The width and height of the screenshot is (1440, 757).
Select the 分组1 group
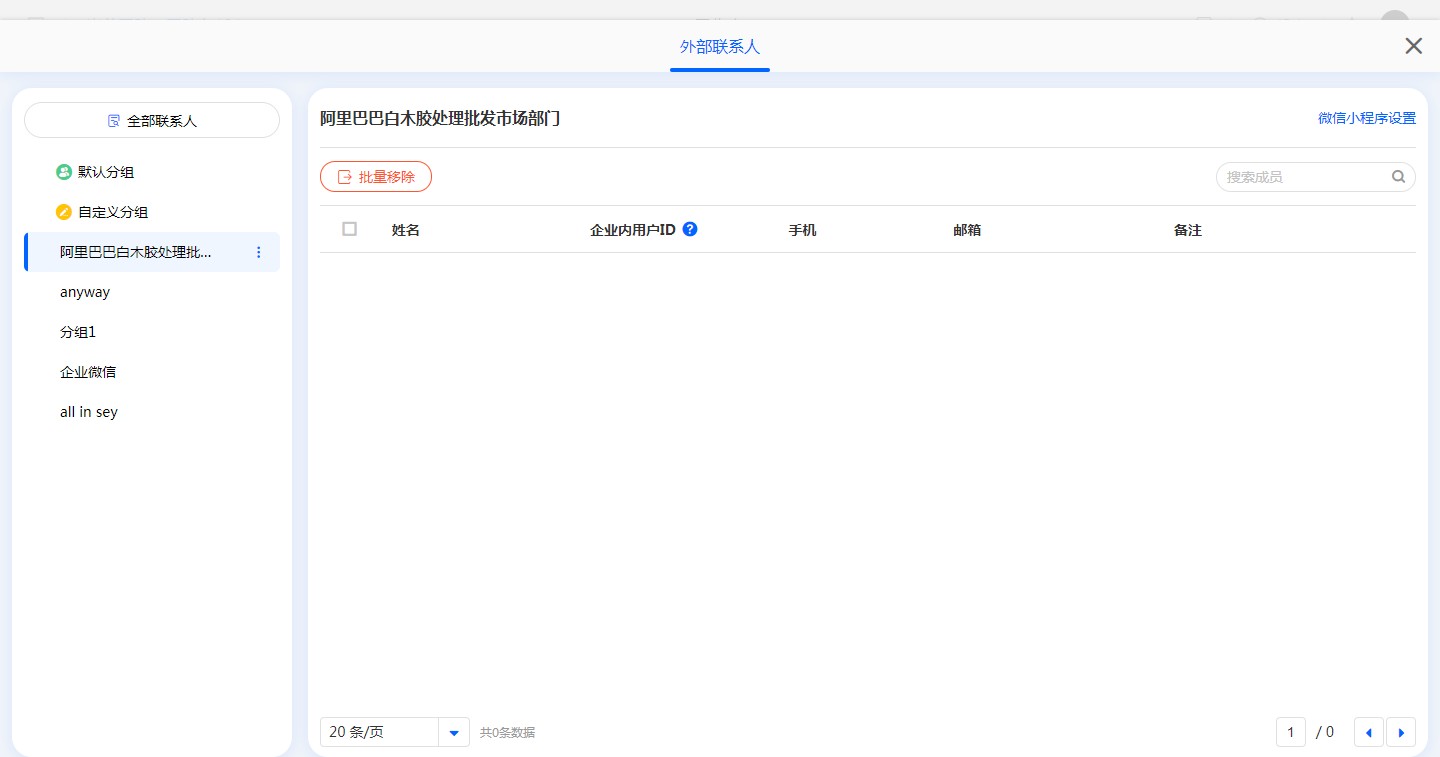[78, 332]
